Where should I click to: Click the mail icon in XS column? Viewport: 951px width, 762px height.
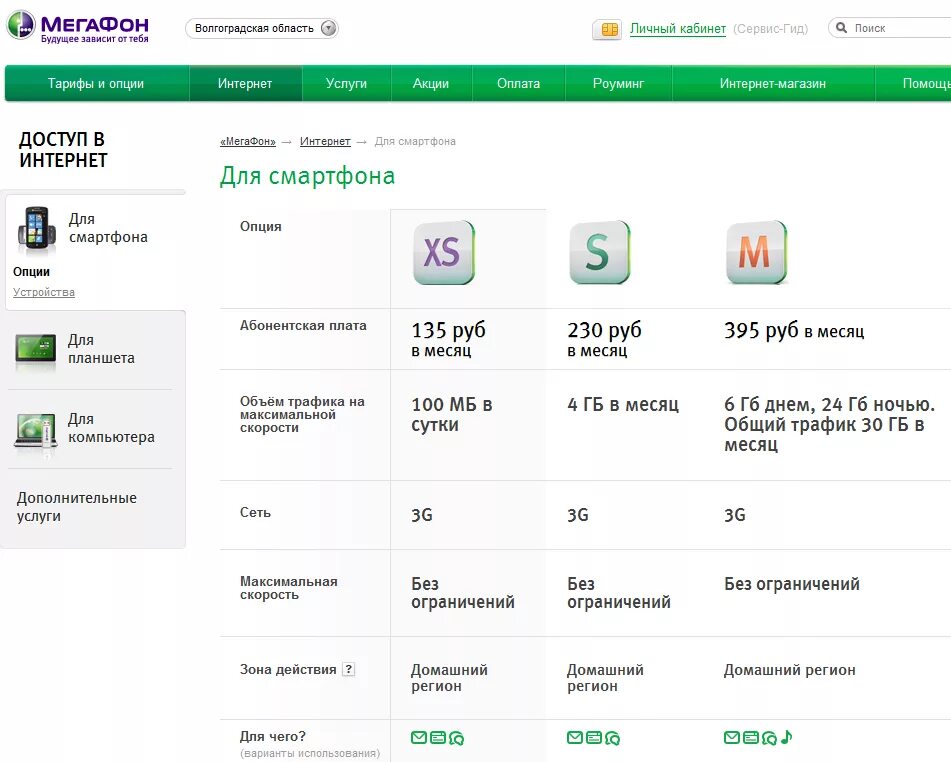(419, 738)
